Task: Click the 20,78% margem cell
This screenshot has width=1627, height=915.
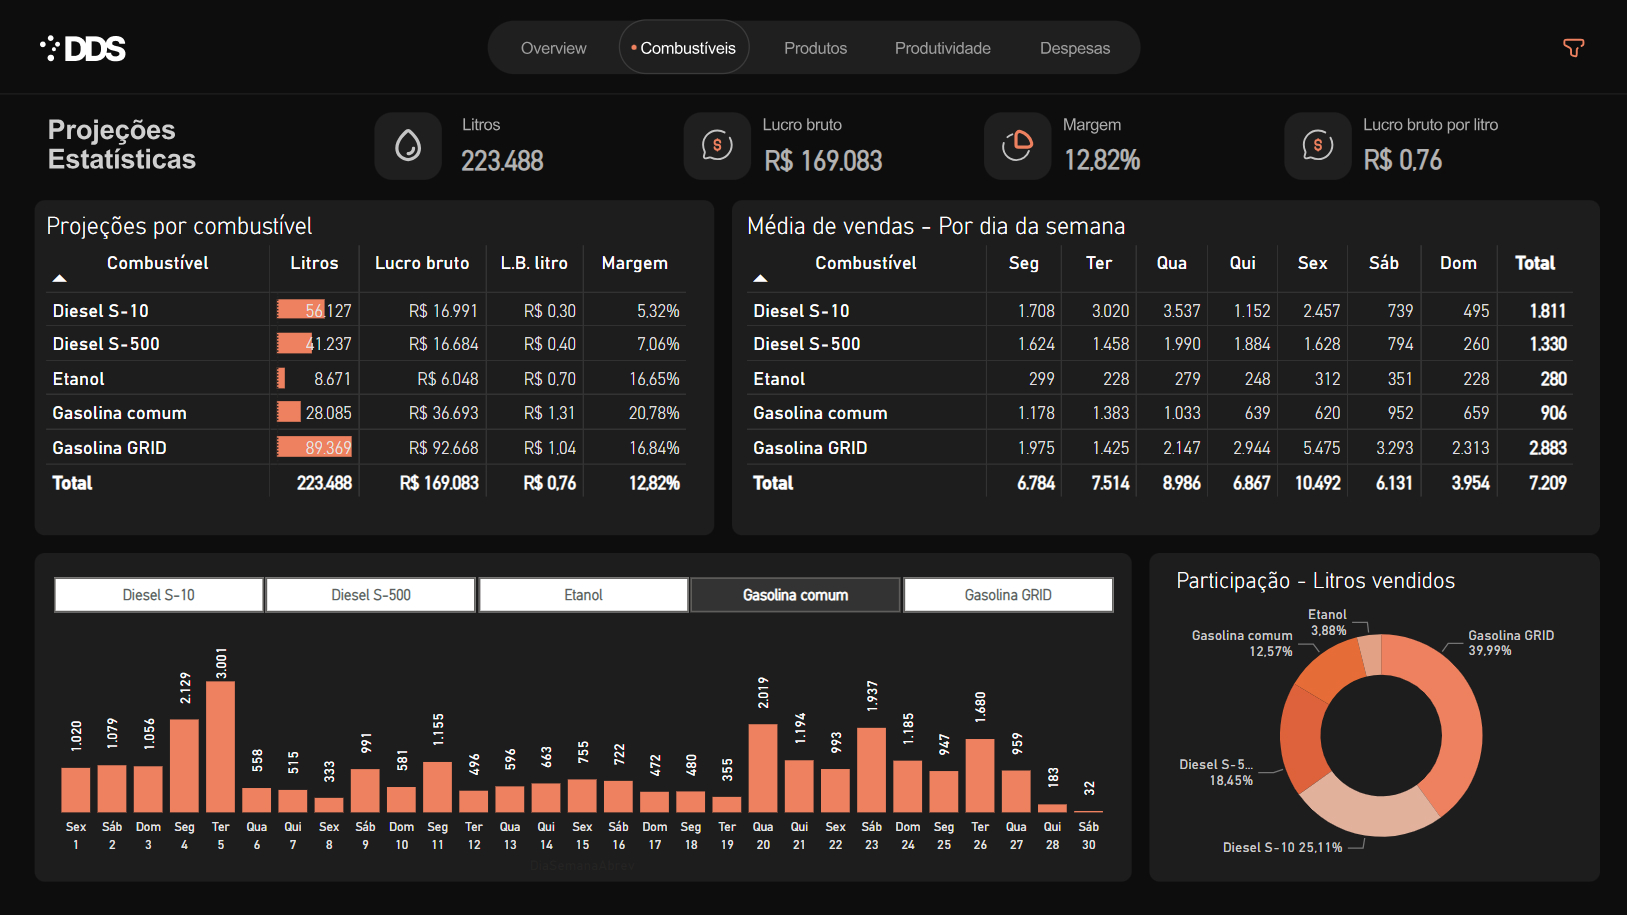Action: (x=654, y=413)
